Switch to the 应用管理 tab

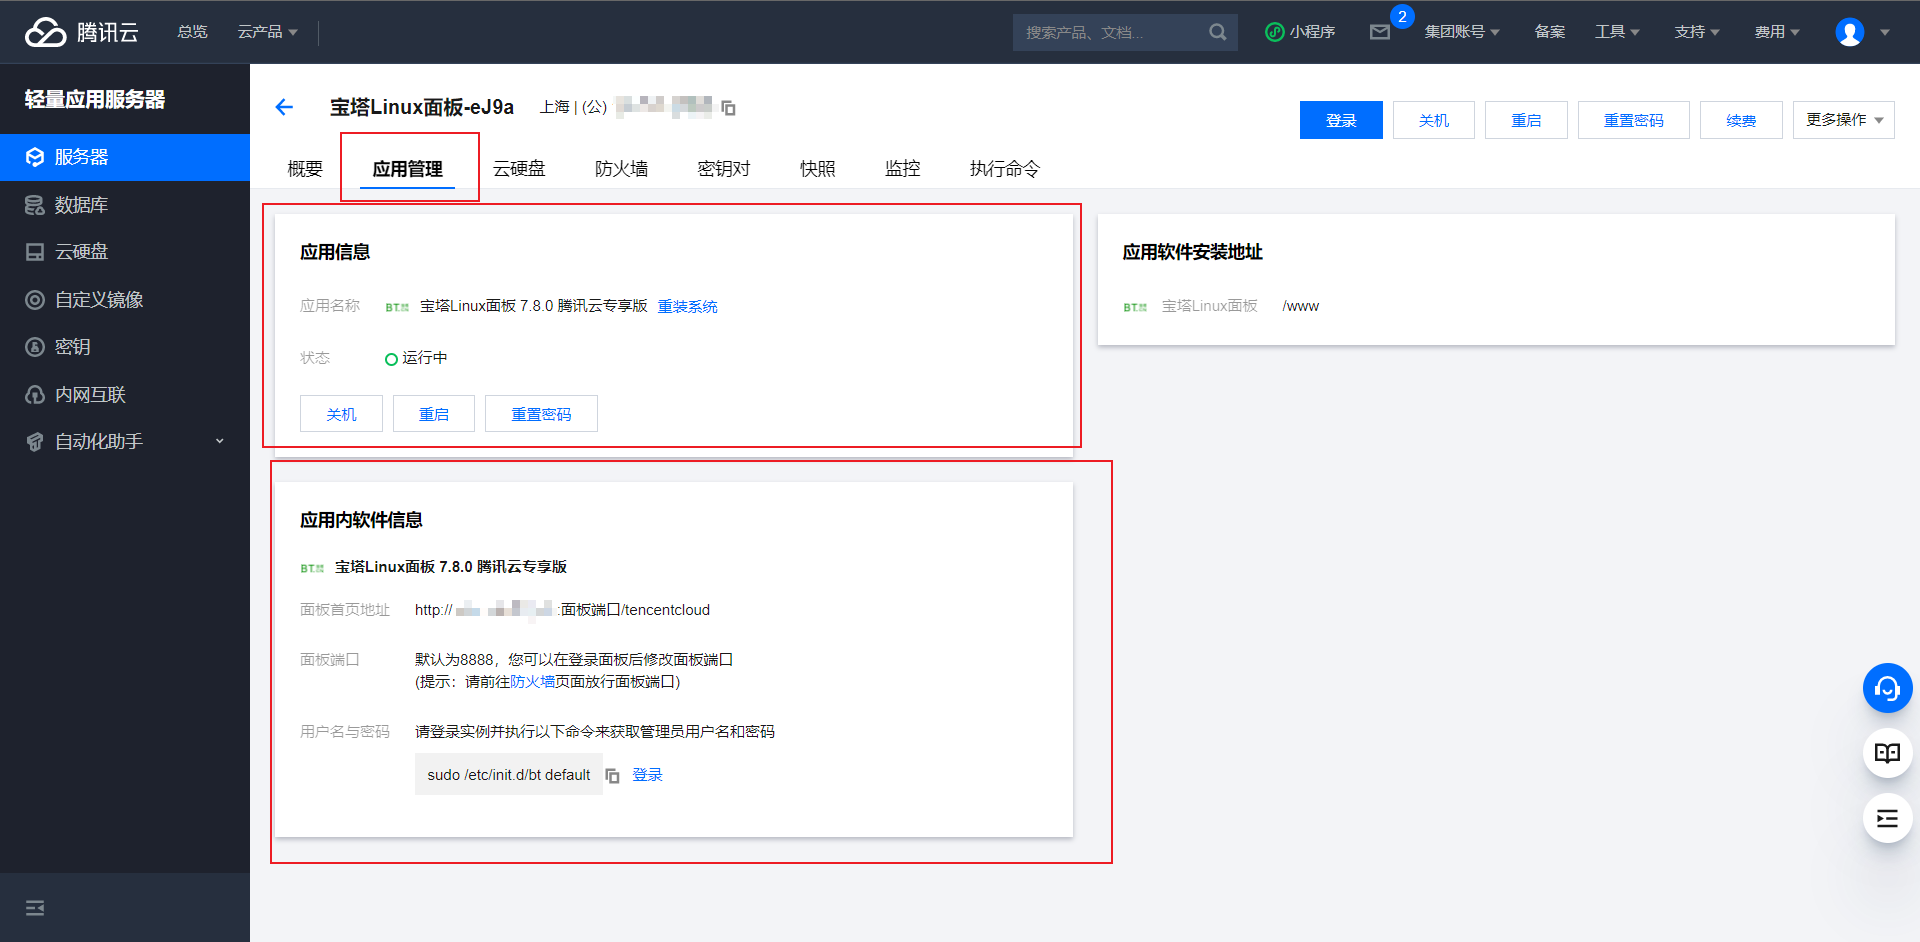(x=408, y=169)
